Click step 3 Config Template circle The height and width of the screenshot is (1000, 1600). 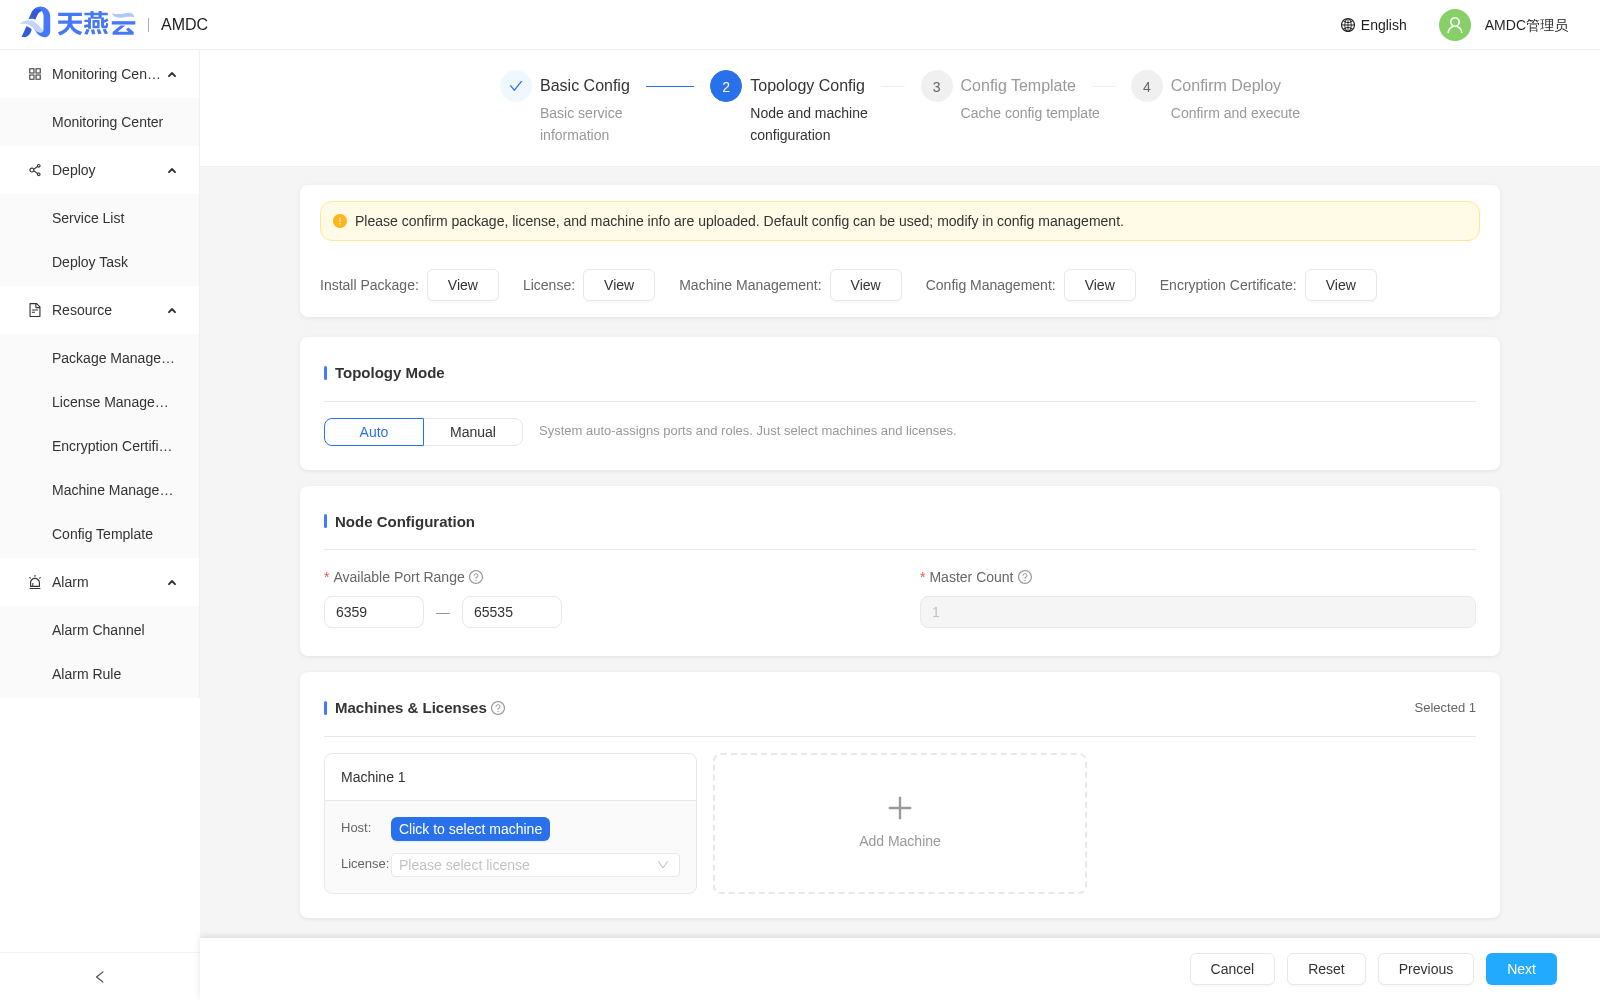[x=936, y=86]
